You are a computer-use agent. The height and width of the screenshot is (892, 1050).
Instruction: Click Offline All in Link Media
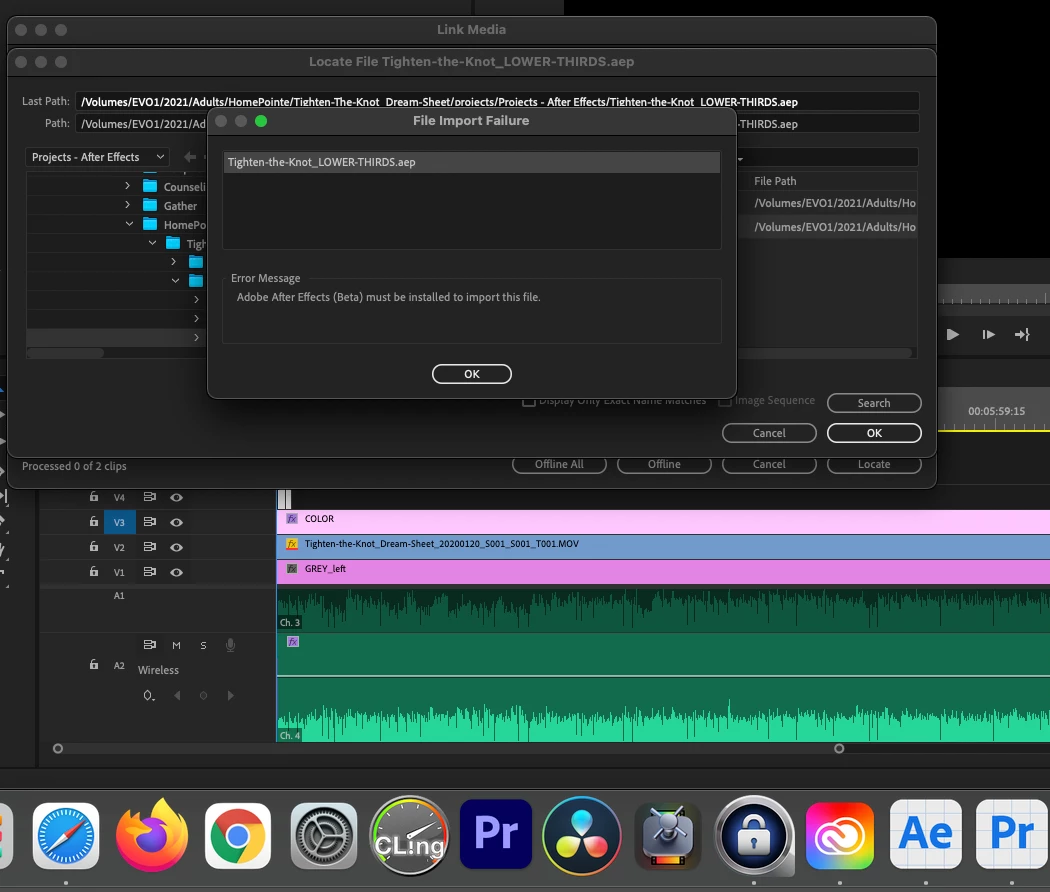click(x=559, y=464)
